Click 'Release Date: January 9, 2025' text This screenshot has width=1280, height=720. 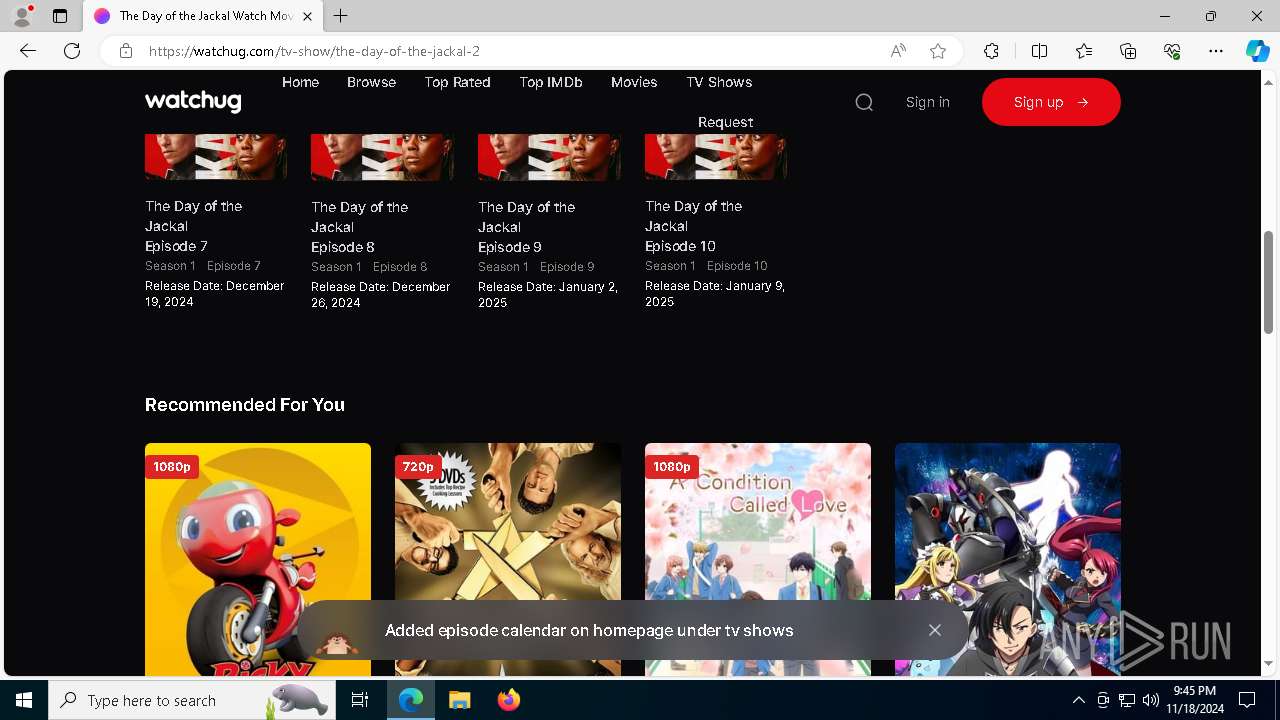coord(714,294)
